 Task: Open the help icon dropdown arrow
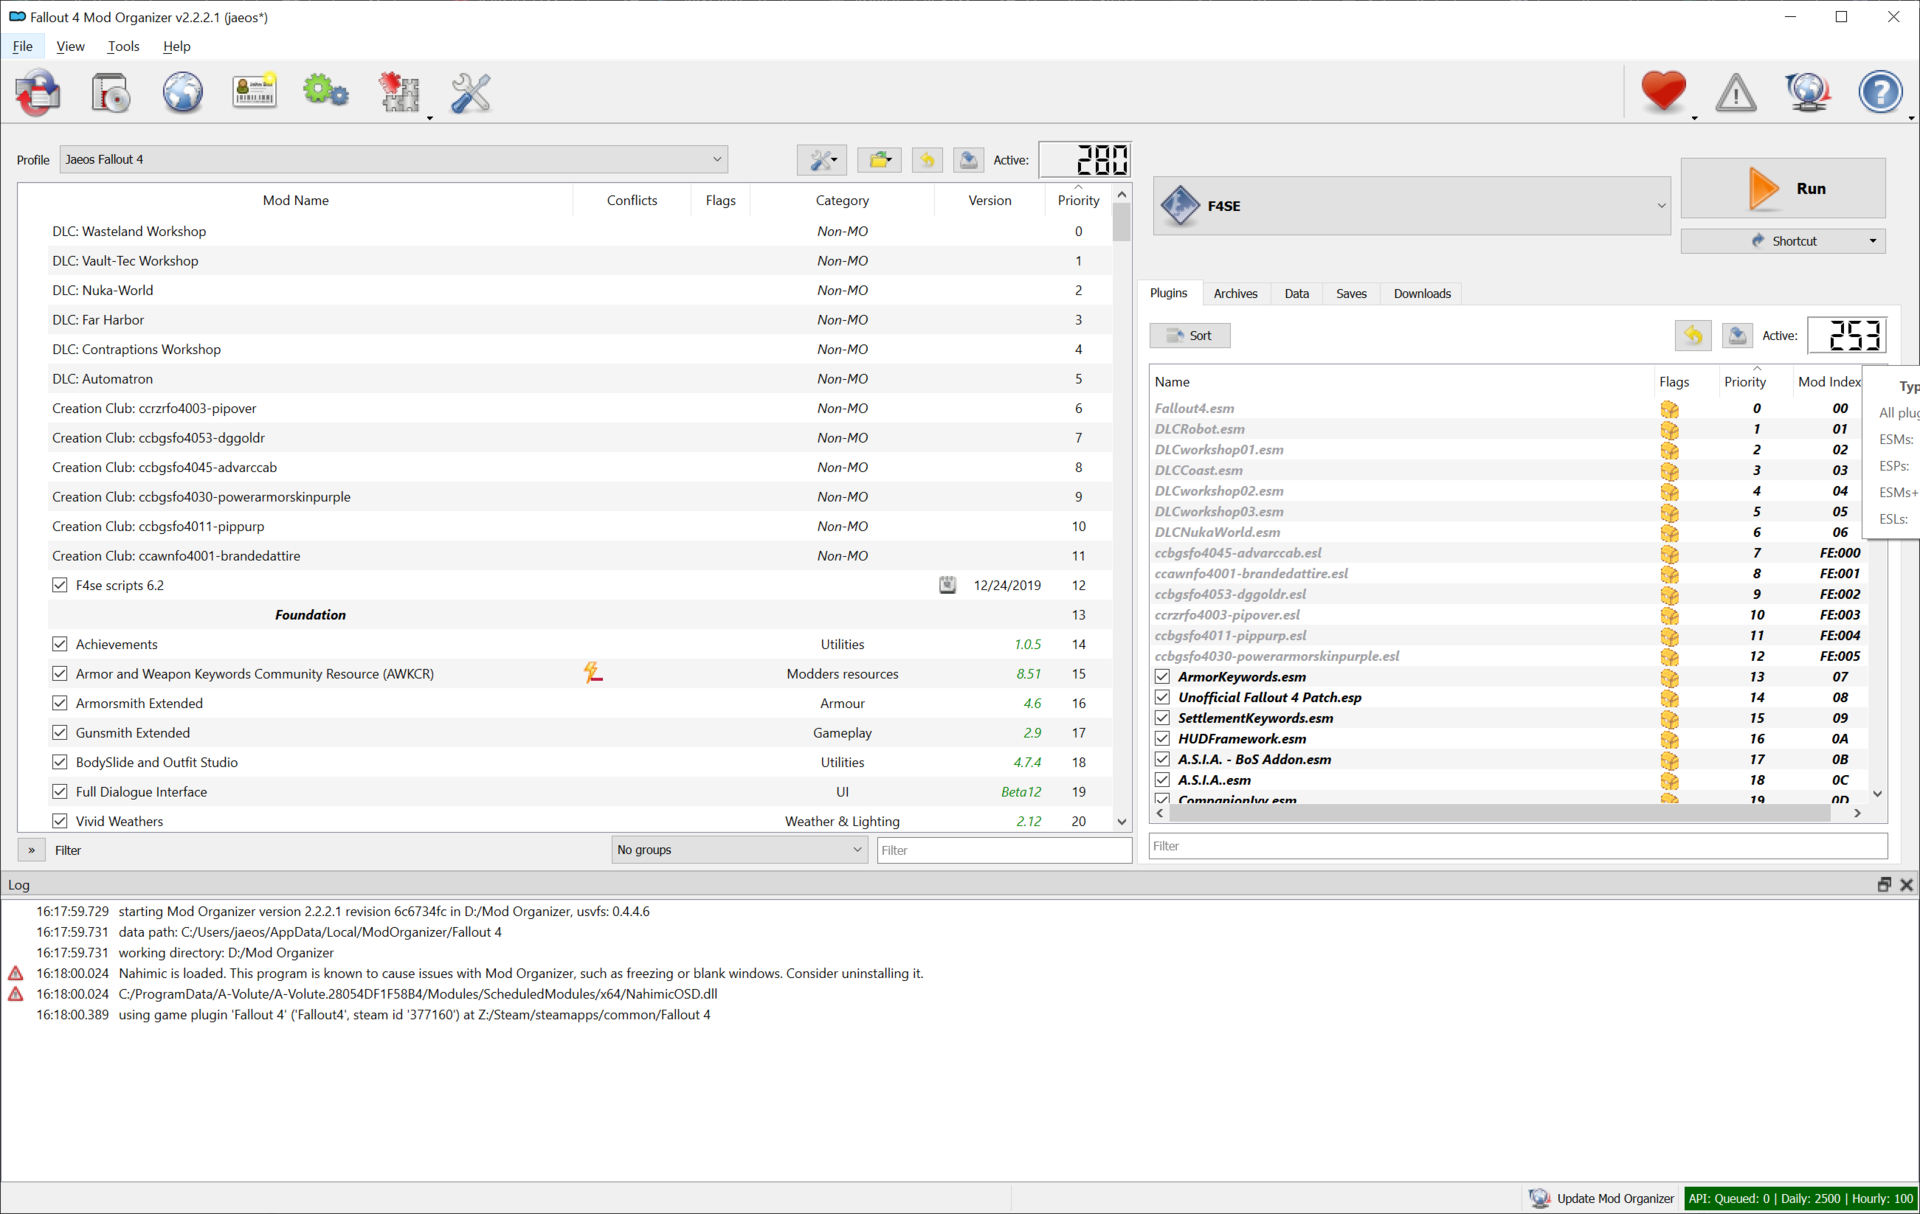1911,117
